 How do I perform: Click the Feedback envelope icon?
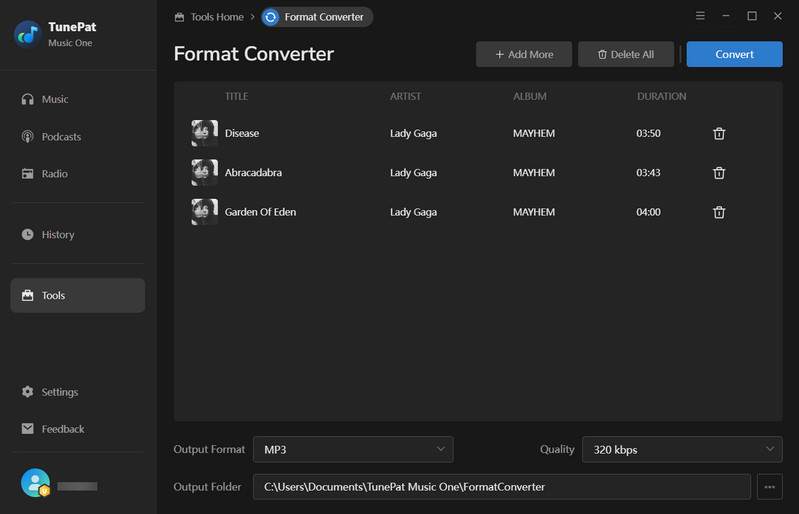point(28,428)
